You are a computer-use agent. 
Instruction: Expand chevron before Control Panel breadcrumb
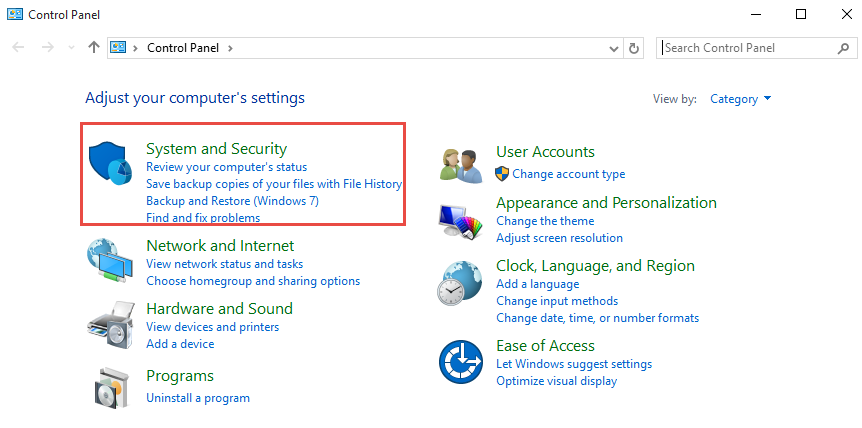click(x=135, y=48)
